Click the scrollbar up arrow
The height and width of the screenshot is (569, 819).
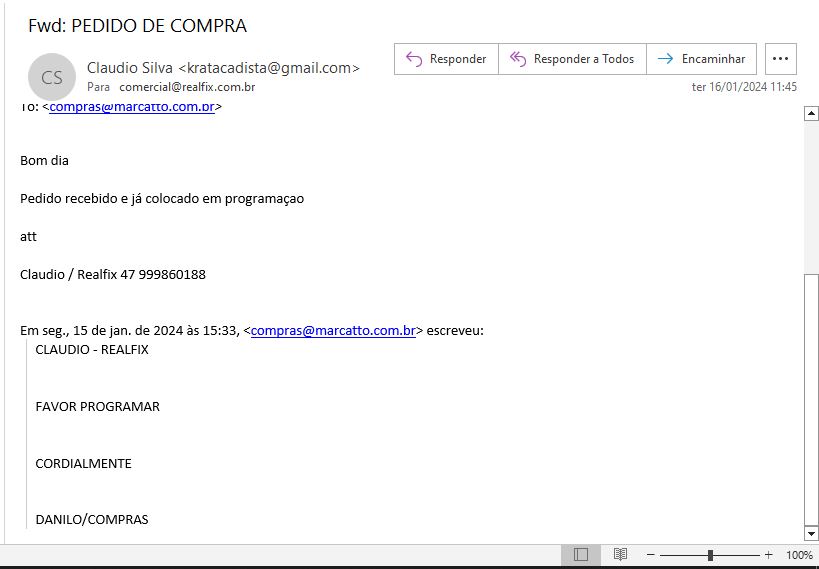point(811,114)
